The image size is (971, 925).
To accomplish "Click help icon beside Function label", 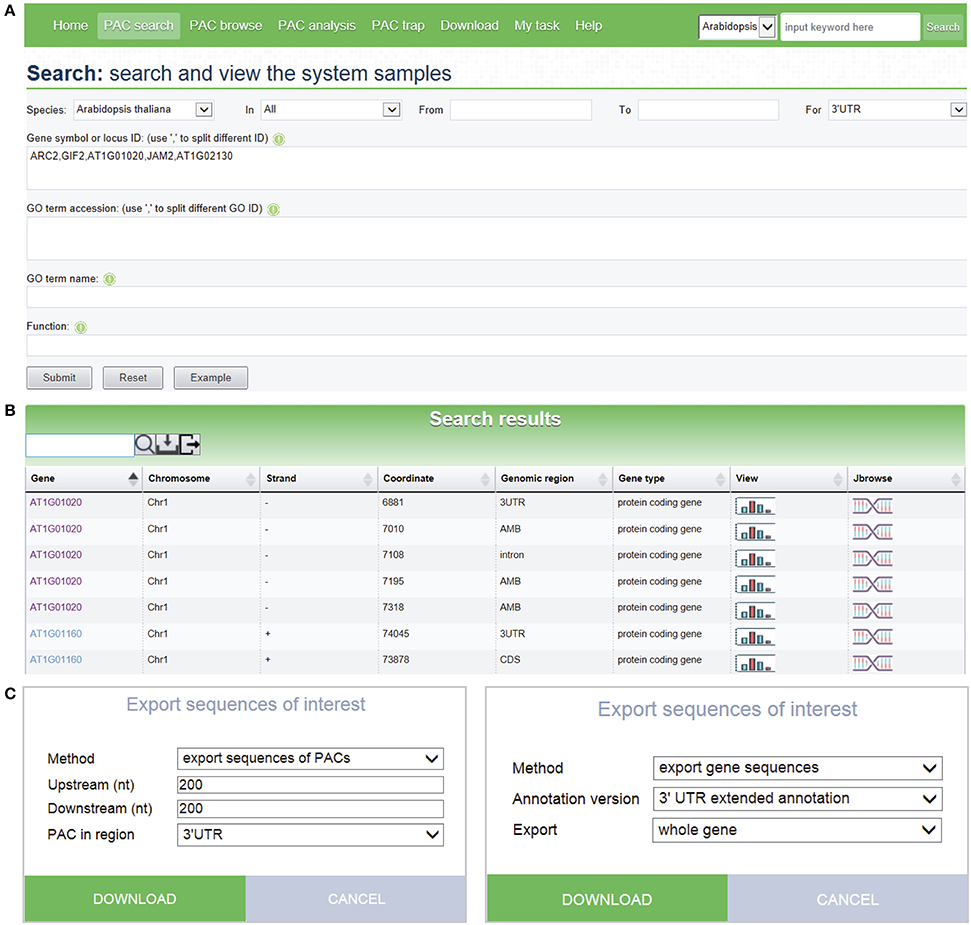I will [81, 327].
